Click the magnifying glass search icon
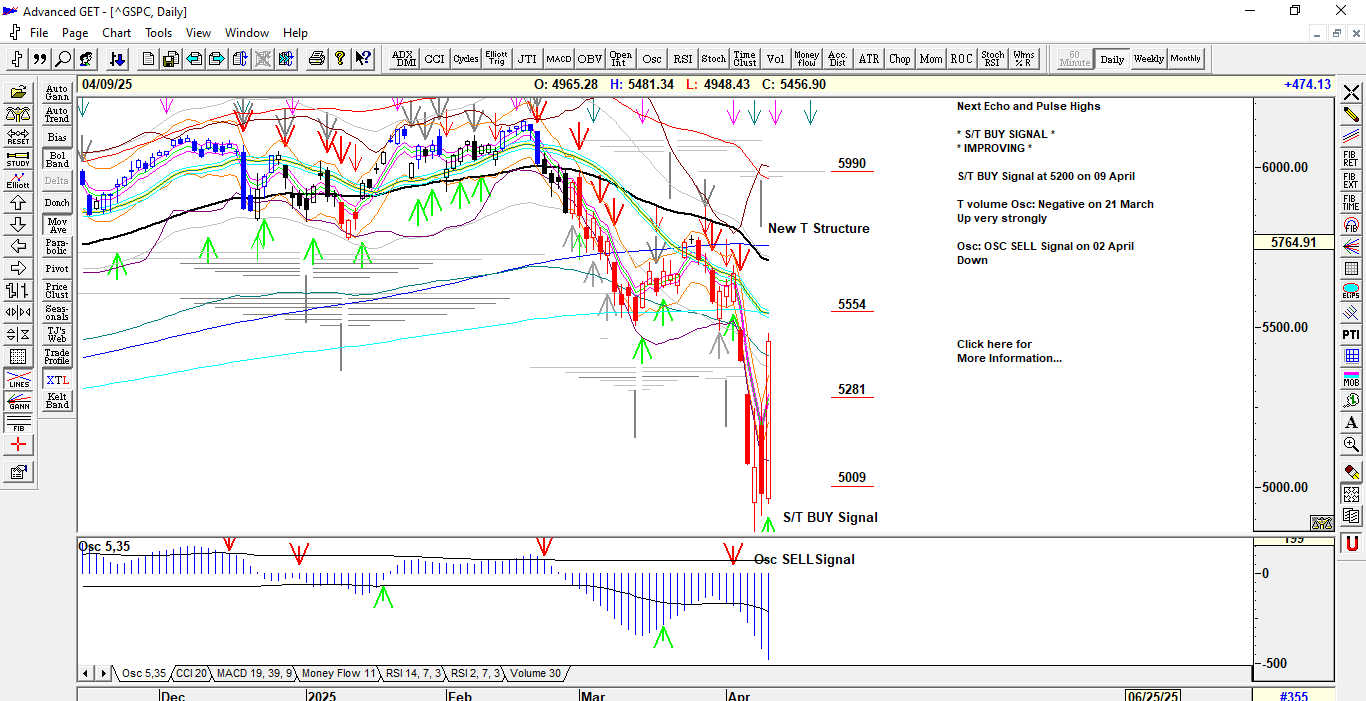The image size is (1366, 701). (63, 59)
